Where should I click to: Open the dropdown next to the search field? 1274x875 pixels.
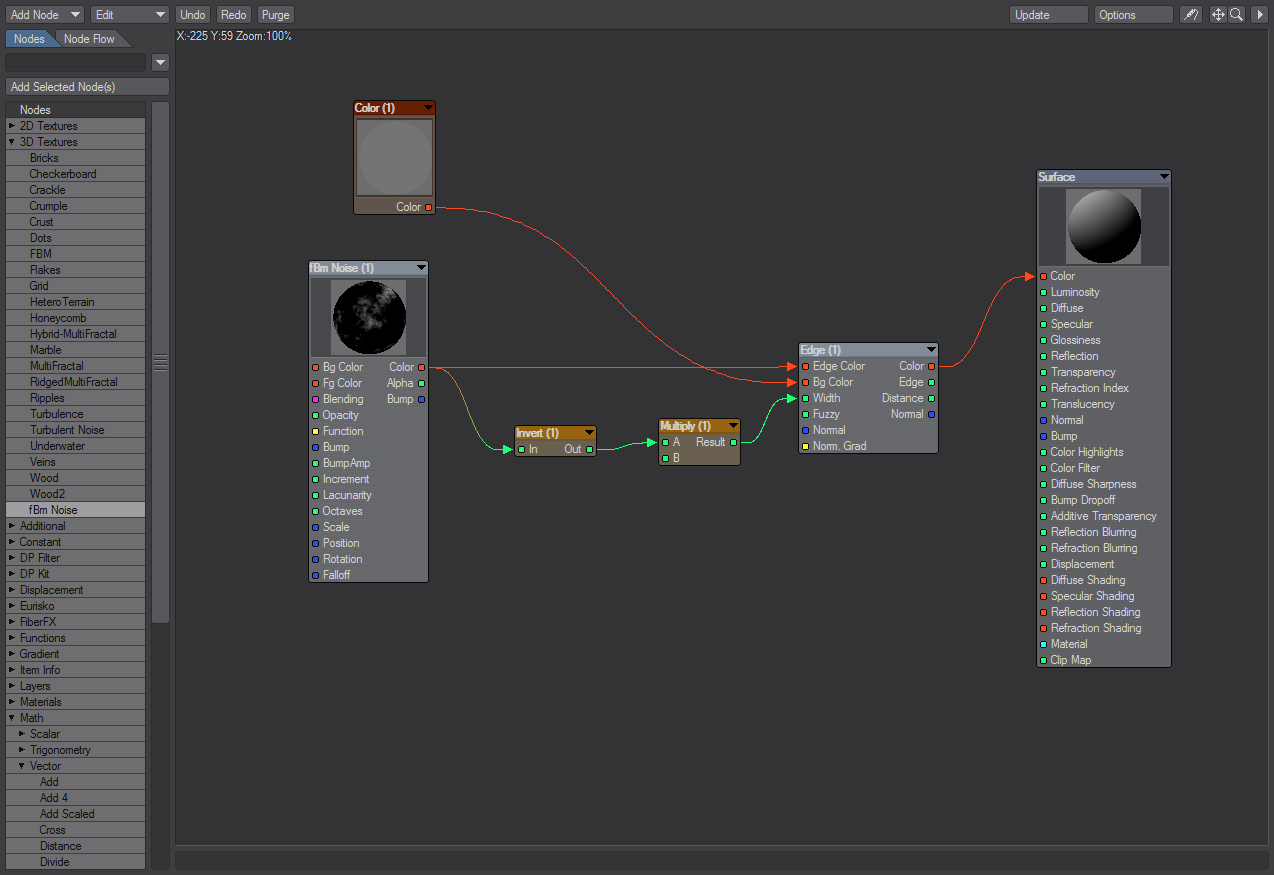[160, 63]
